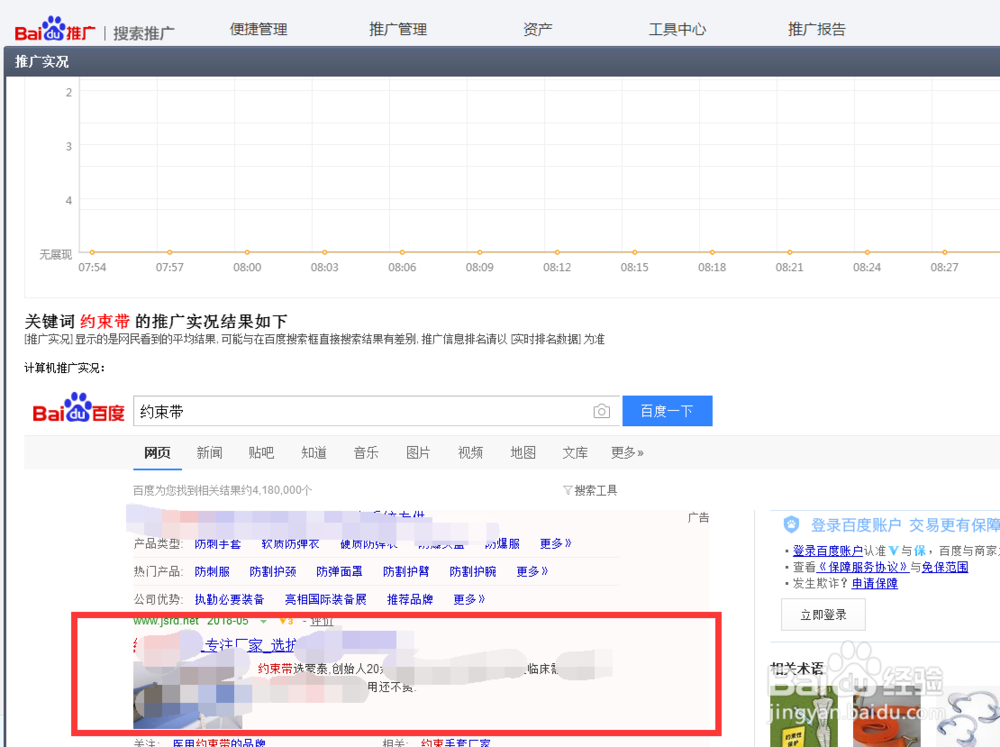This screenshot has width=1000, height=747.
Task: Open 搜索工具 filter
Action: [590, 491]
